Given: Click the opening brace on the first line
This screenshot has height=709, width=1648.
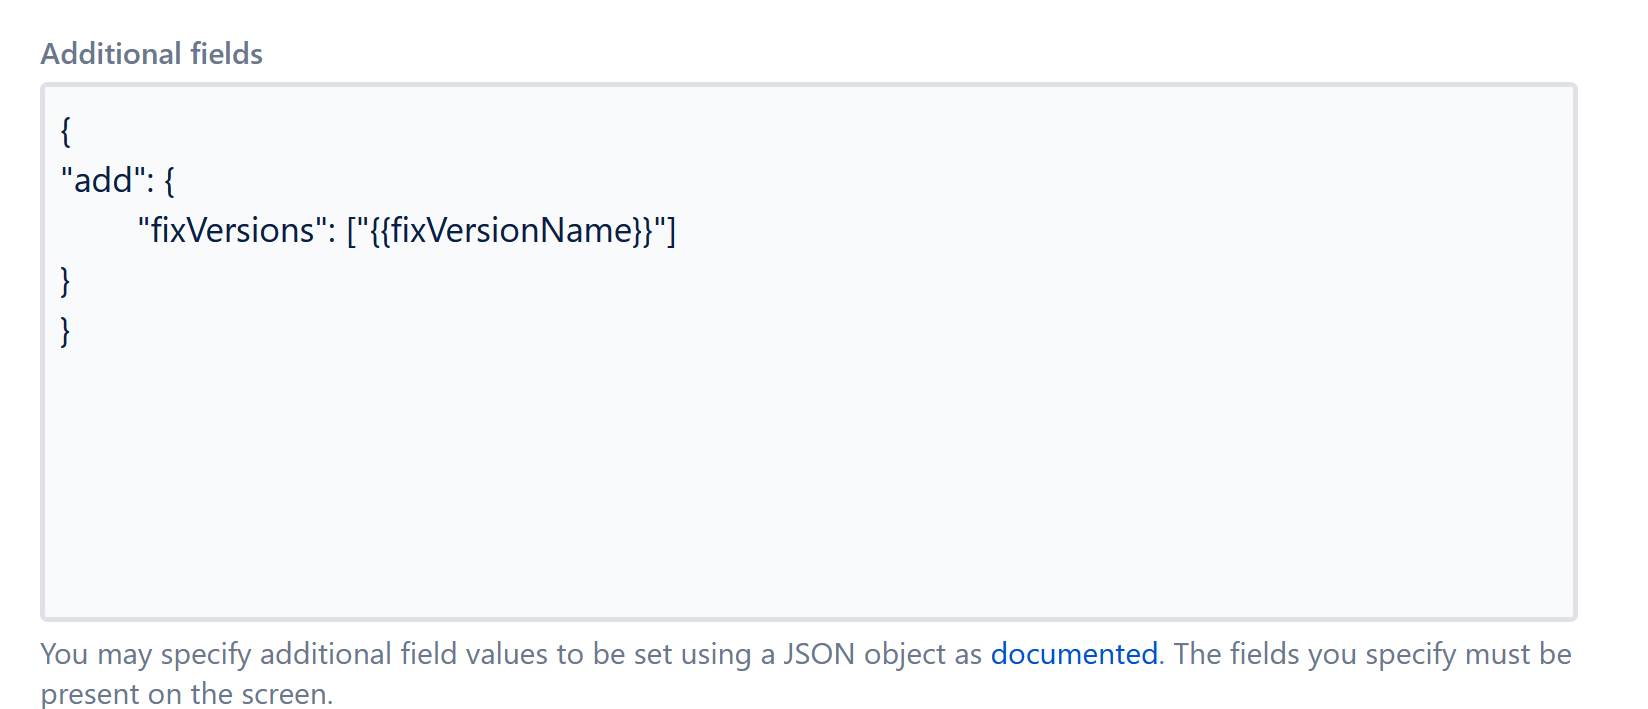Looking at the screenshot, I should [x=65, y=130].
